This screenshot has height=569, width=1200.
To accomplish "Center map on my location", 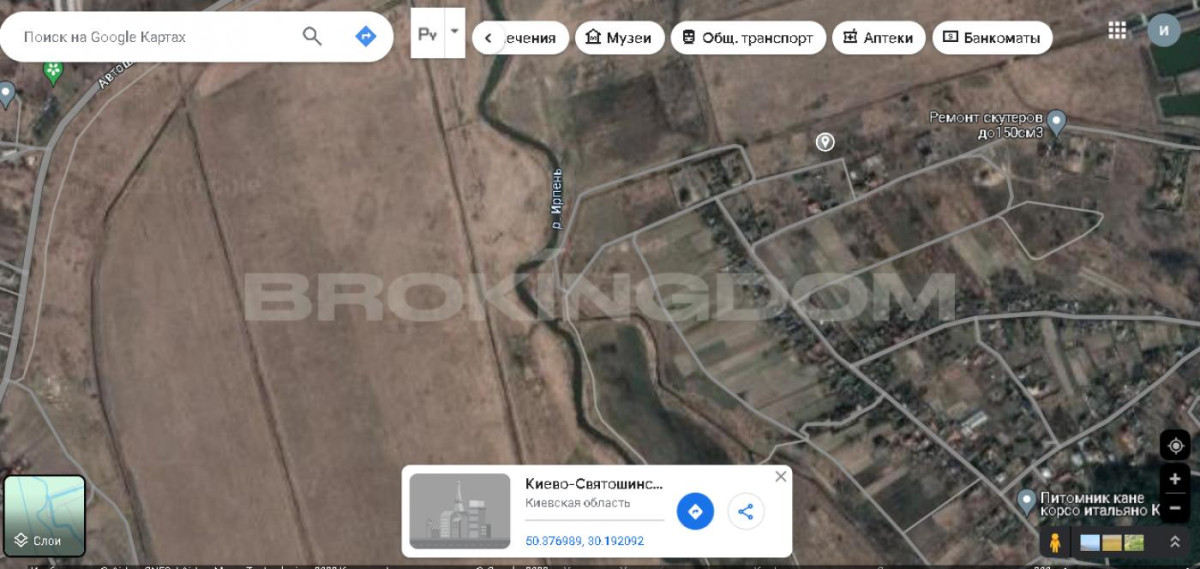I will pyautogui.click(x=1174, y=445).
